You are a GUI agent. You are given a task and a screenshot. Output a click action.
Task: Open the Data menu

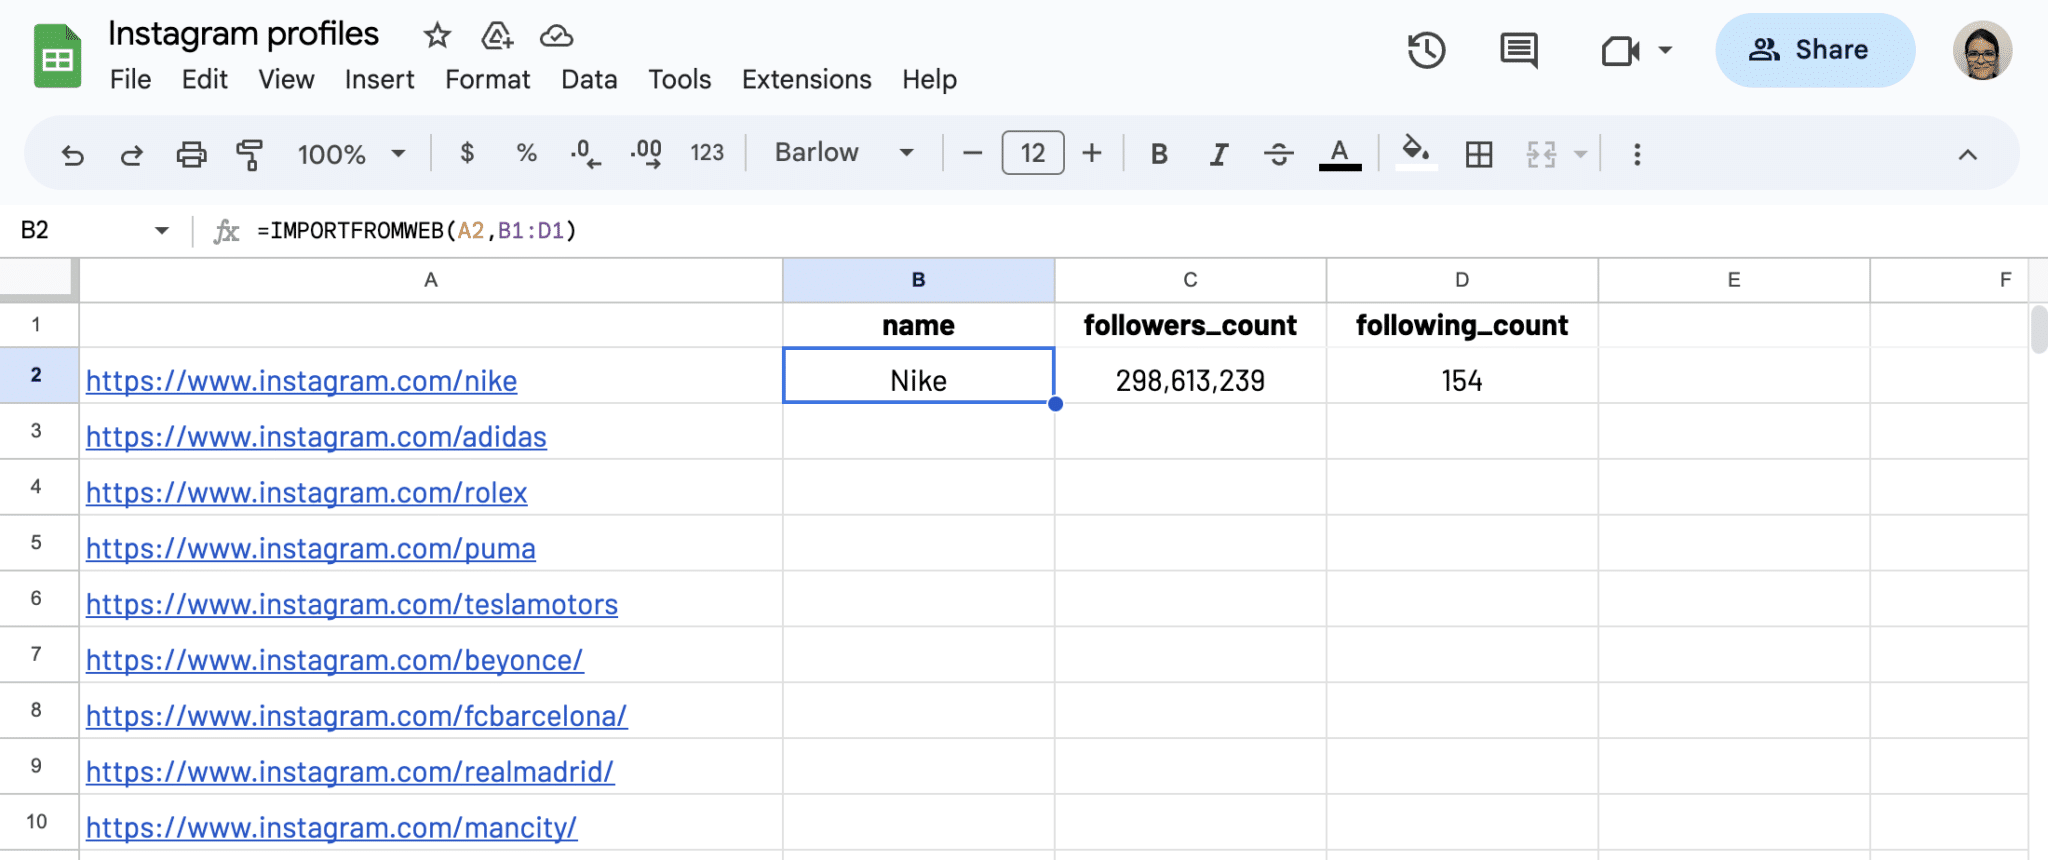pos(589,79)
